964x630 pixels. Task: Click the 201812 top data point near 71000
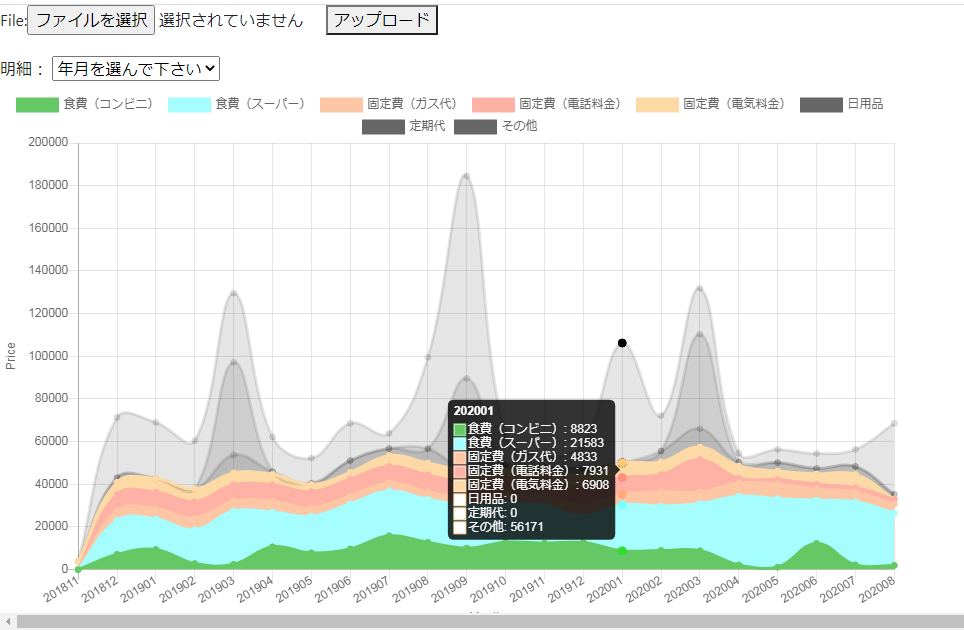pos(117,417)
